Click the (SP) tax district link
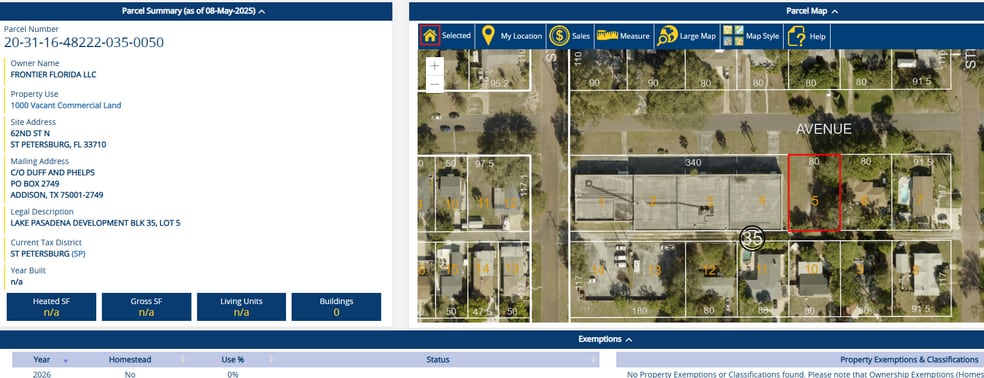The image size is (984, 378). (x=78, y=254)
